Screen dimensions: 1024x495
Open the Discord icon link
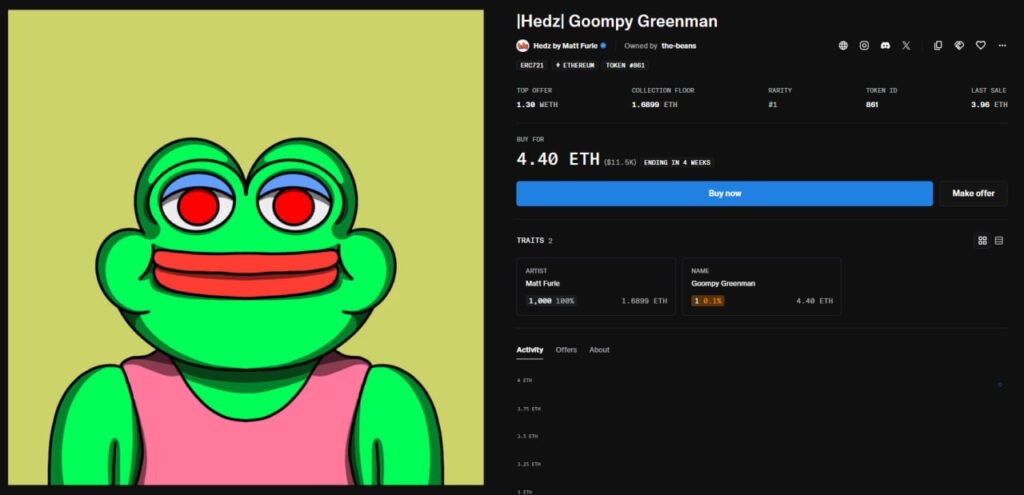tap(885, 46)
